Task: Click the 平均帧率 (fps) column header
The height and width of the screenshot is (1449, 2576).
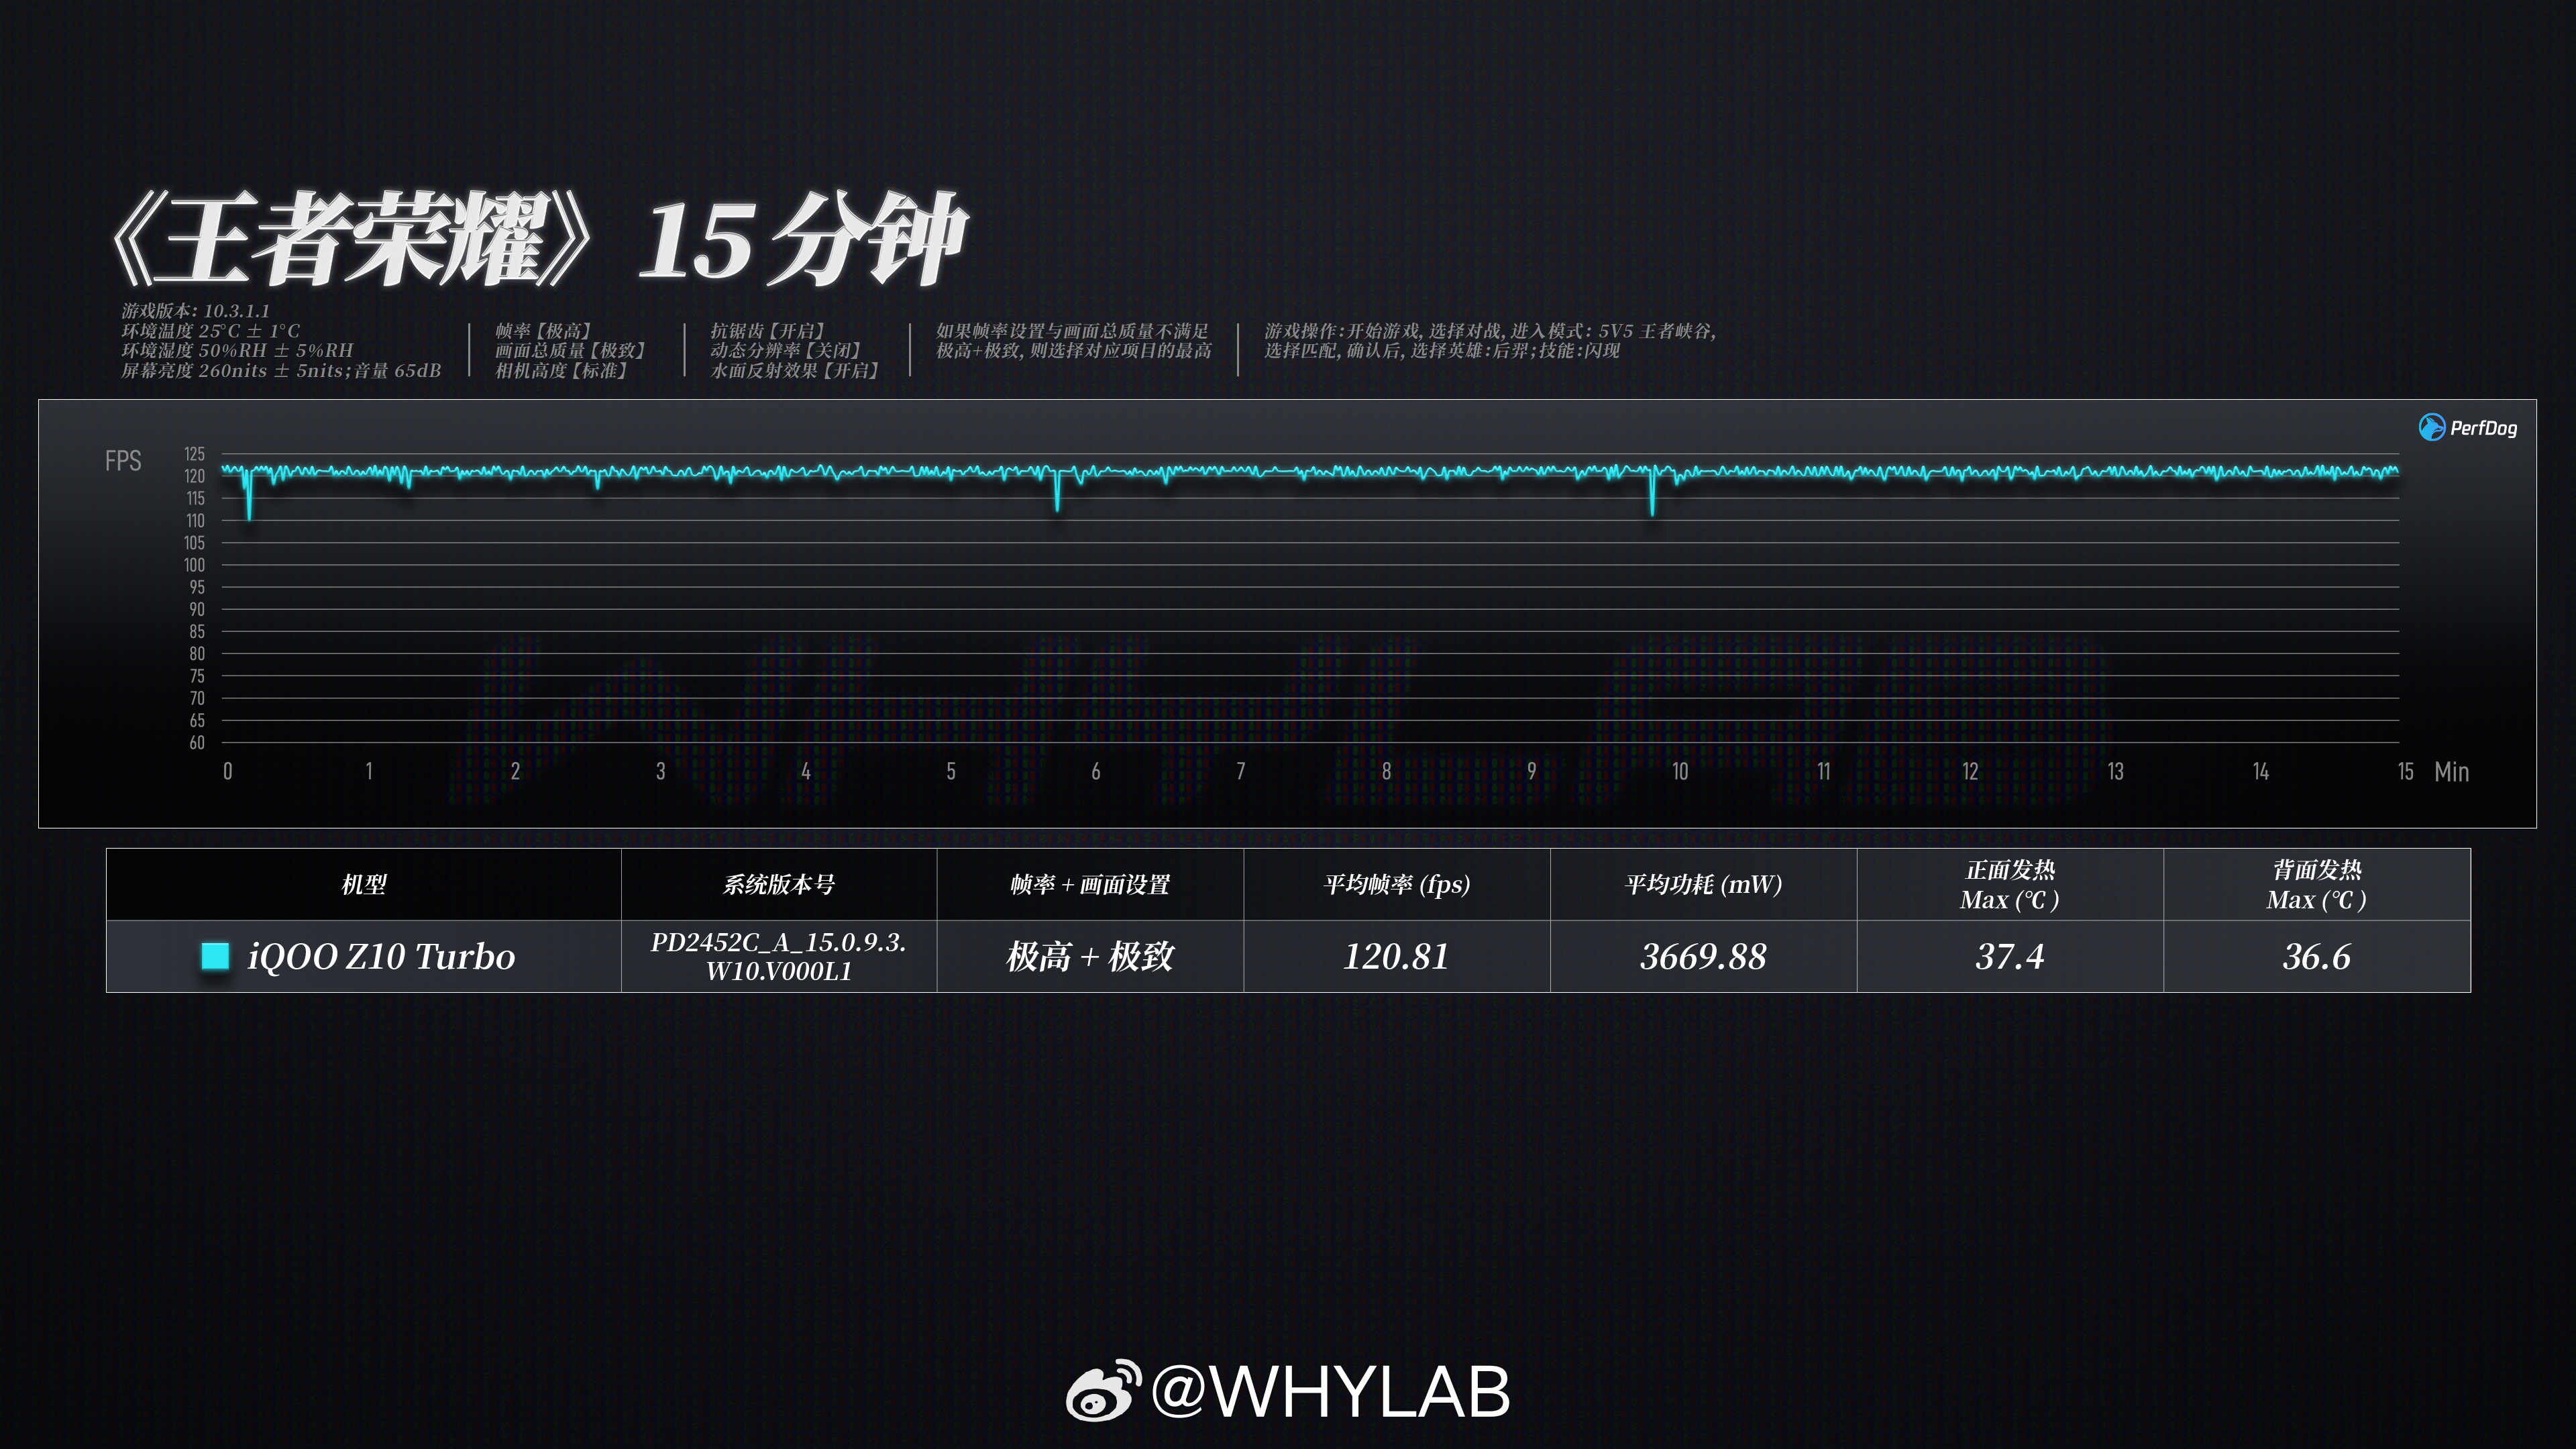Action: click(1396, 884)
